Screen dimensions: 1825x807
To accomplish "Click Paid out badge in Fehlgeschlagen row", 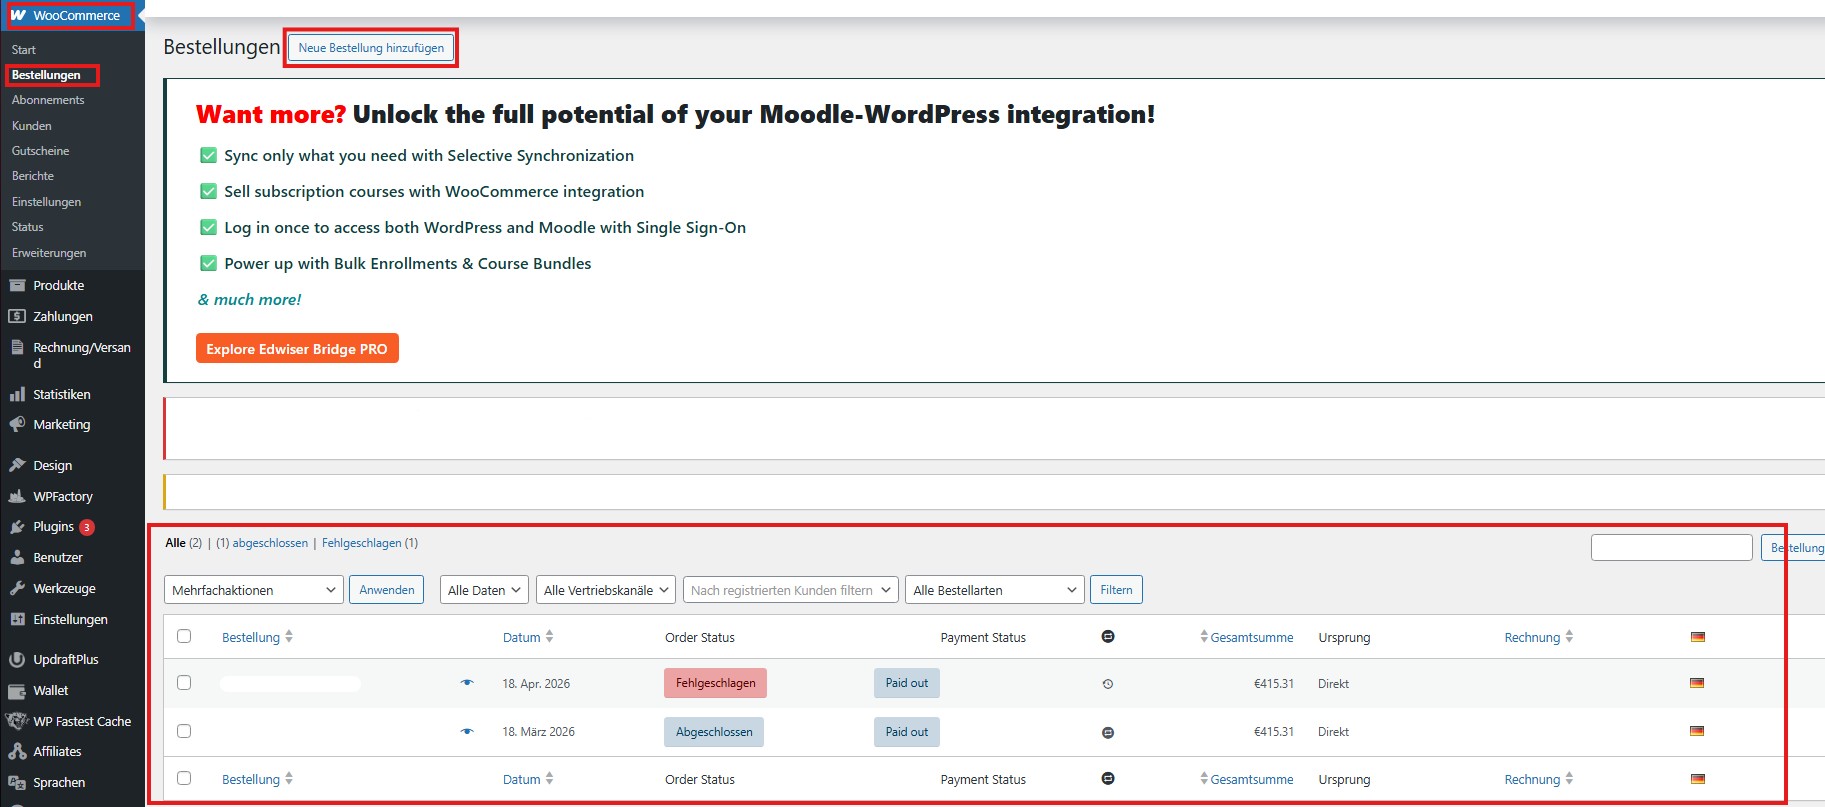I will [907, 683].
